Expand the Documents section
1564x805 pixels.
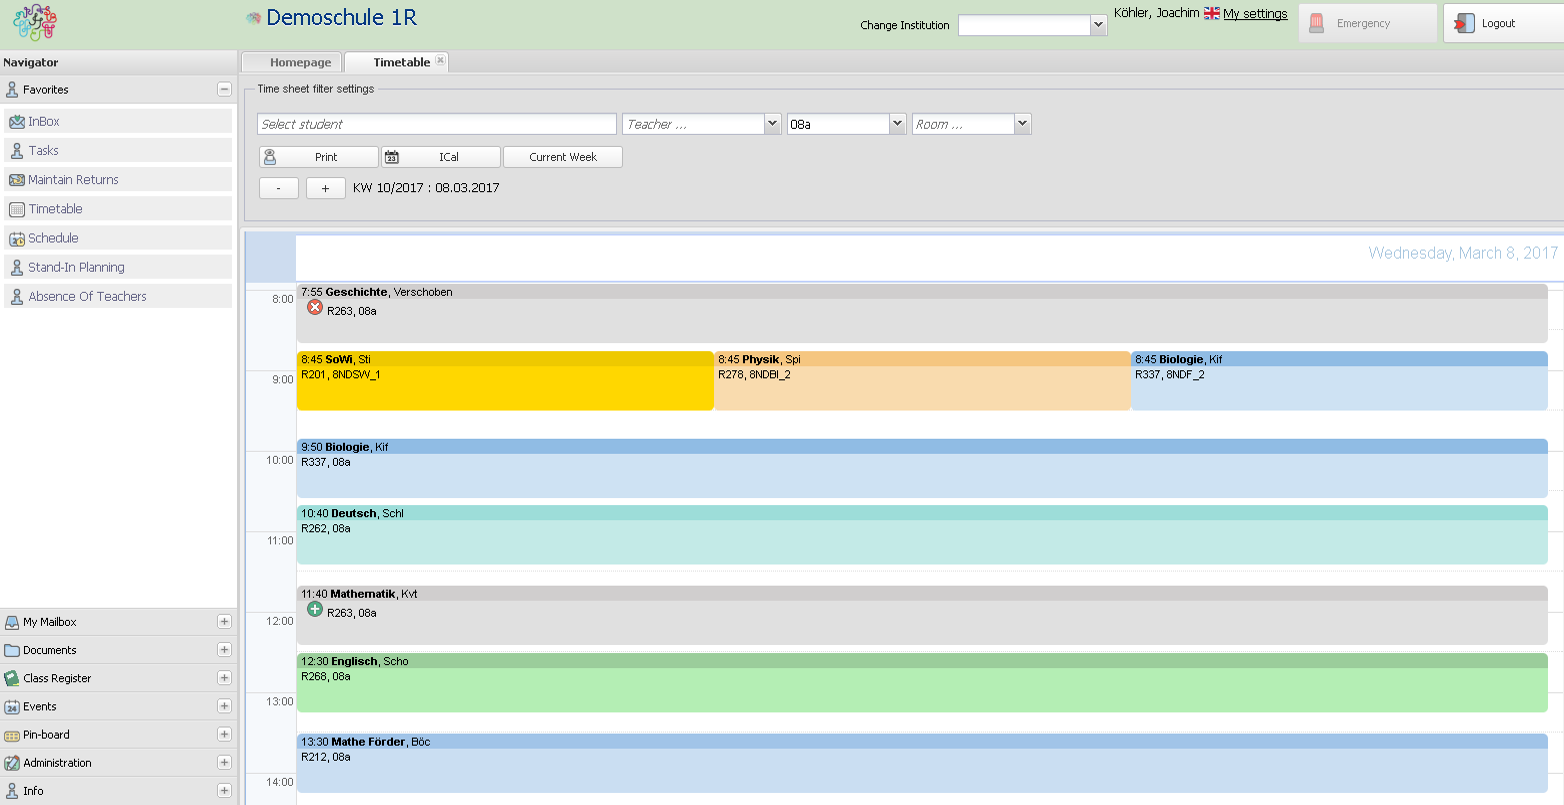point(224,650)
